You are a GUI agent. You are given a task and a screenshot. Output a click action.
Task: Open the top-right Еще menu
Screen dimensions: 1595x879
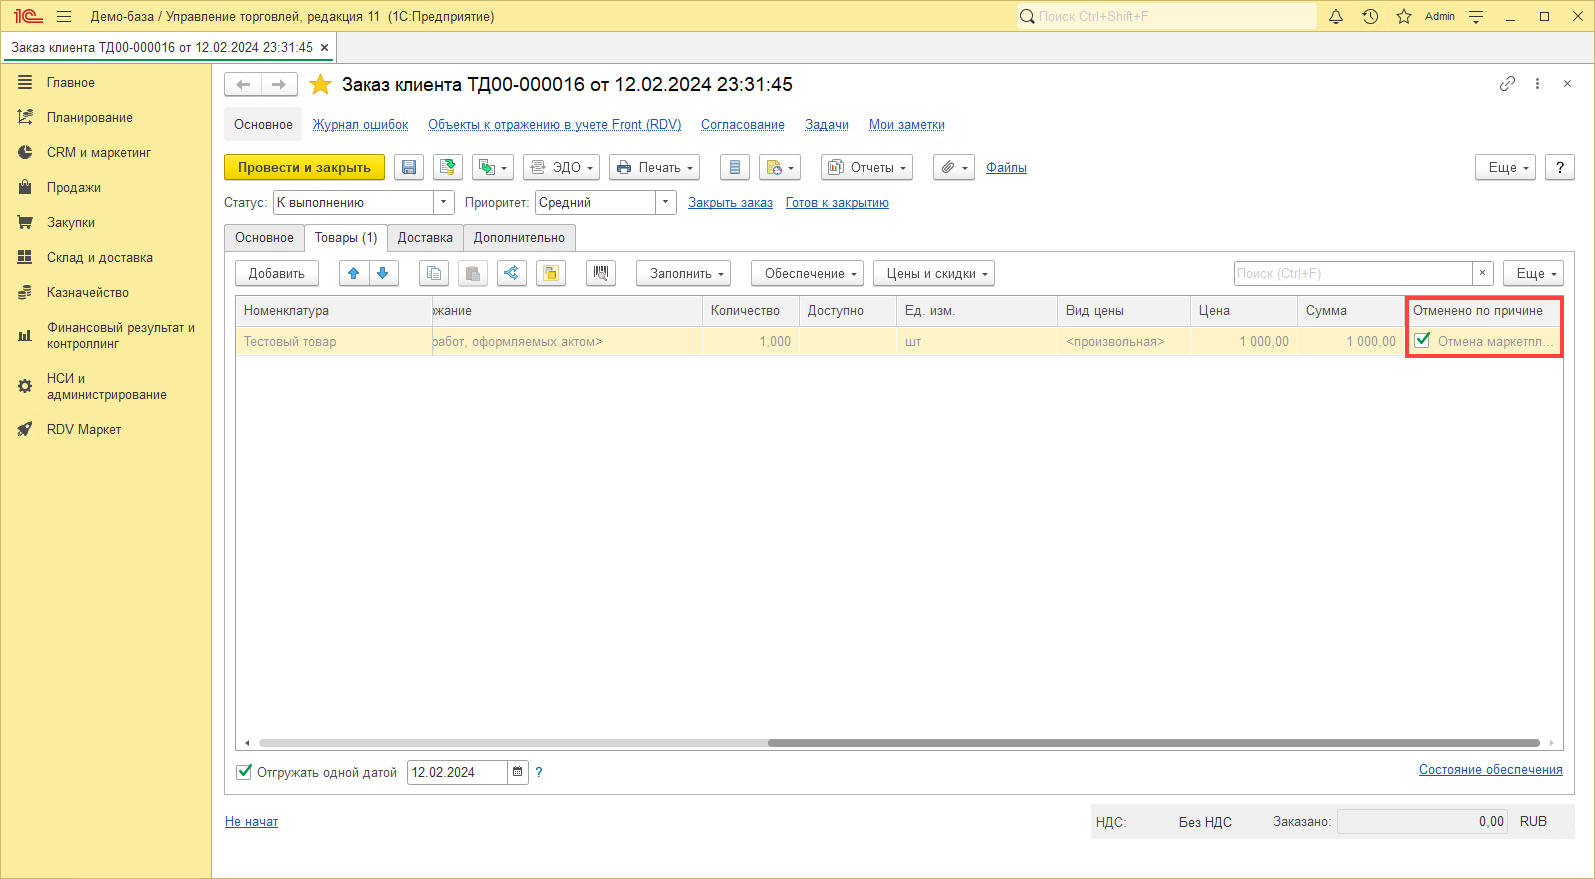pos(1505,168)
